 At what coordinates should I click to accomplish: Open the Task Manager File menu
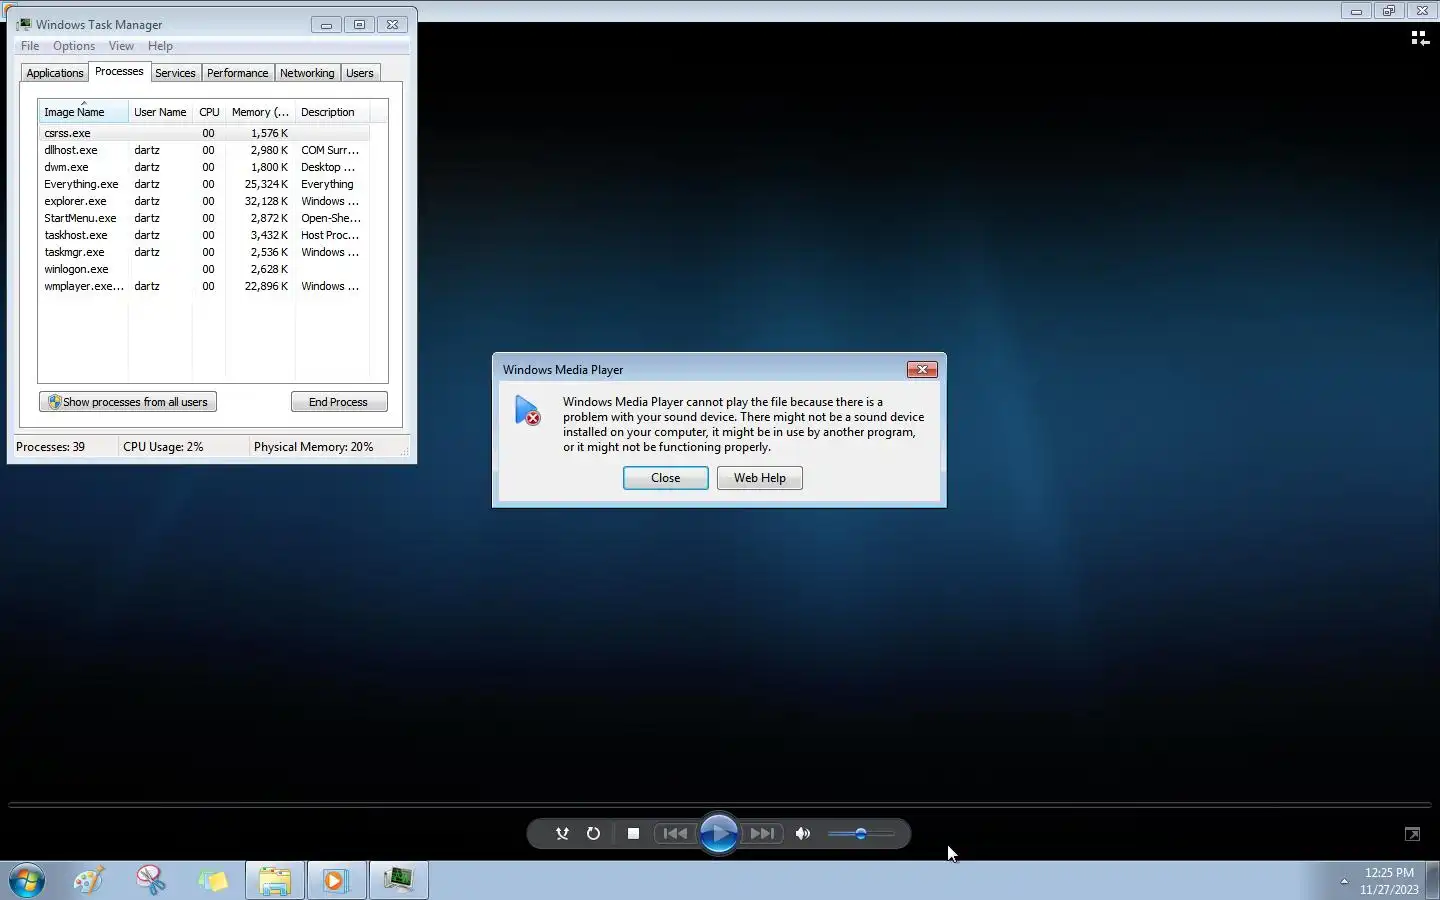[30, 46]
